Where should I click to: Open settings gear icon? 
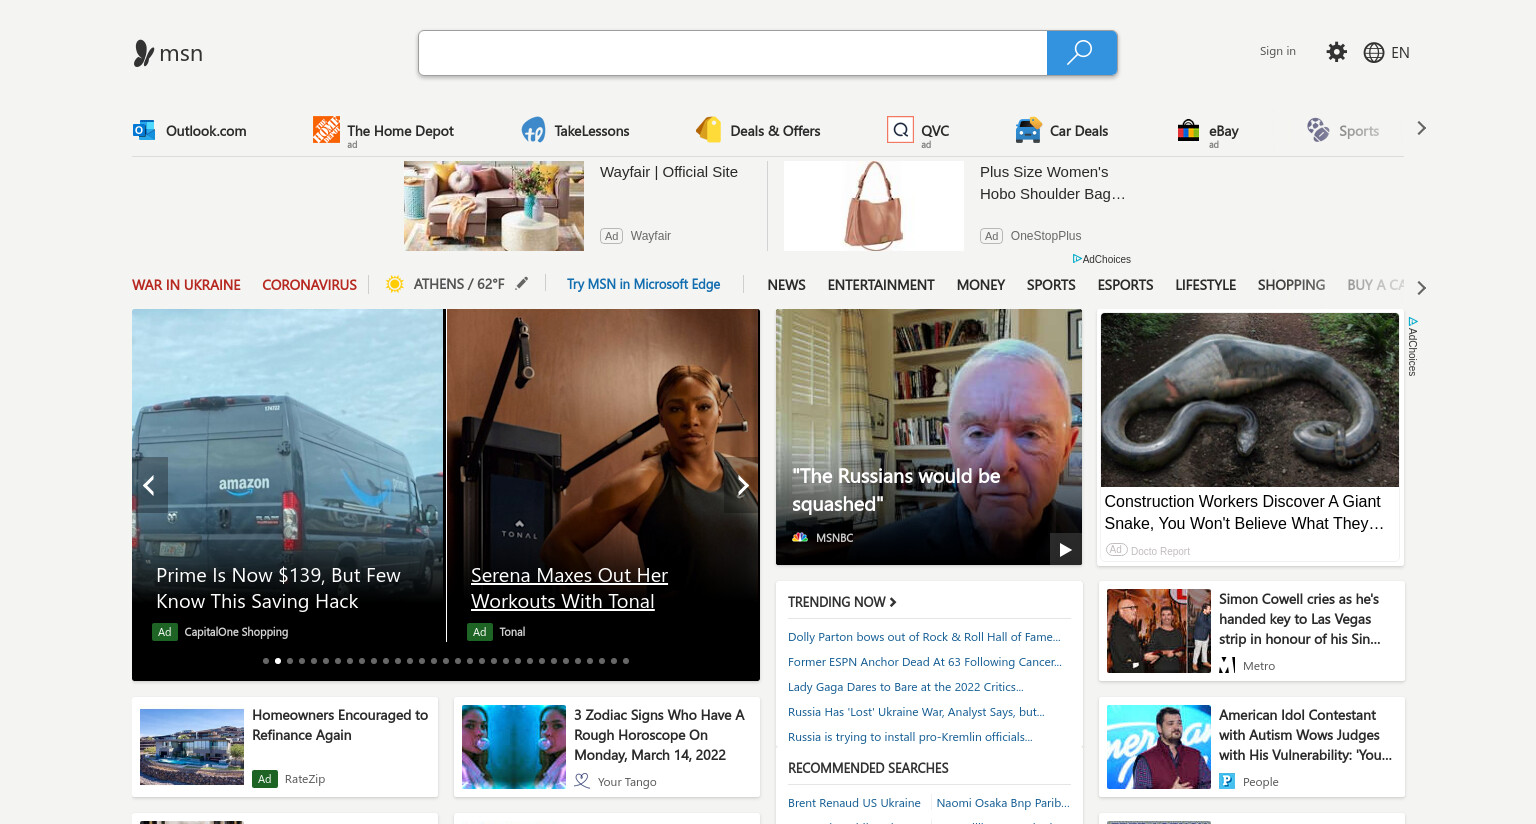click(x=1336, y=52)
